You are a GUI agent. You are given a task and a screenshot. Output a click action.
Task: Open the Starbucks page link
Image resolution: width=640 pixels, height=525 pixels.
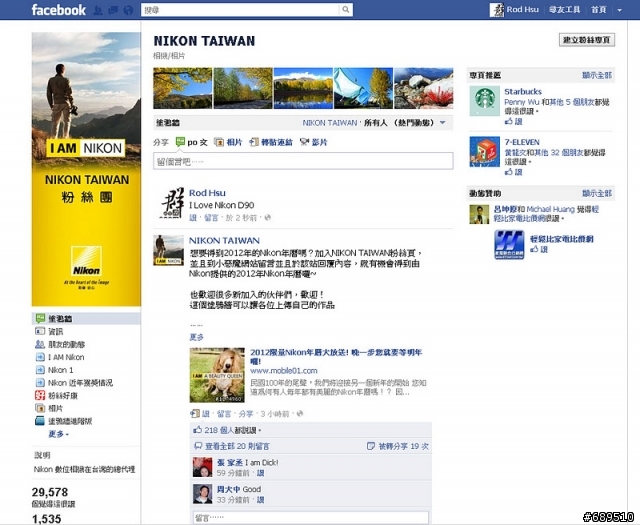523,91
